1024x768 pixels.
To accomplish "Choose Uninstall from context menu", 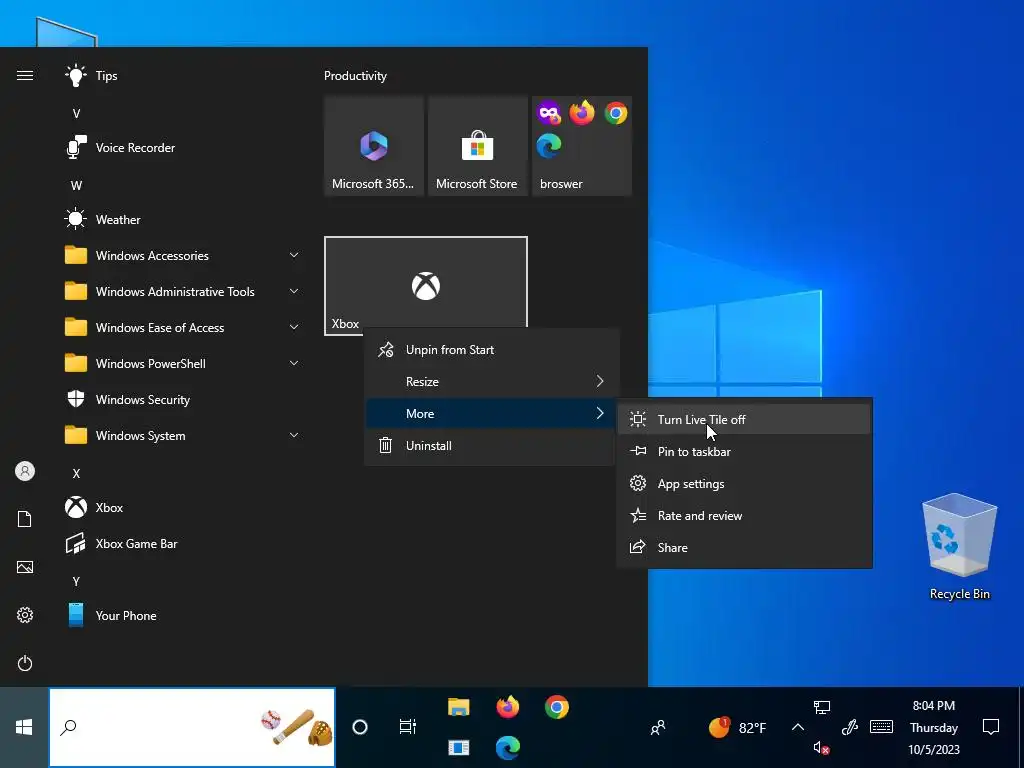I will click(x=490, y=445).
